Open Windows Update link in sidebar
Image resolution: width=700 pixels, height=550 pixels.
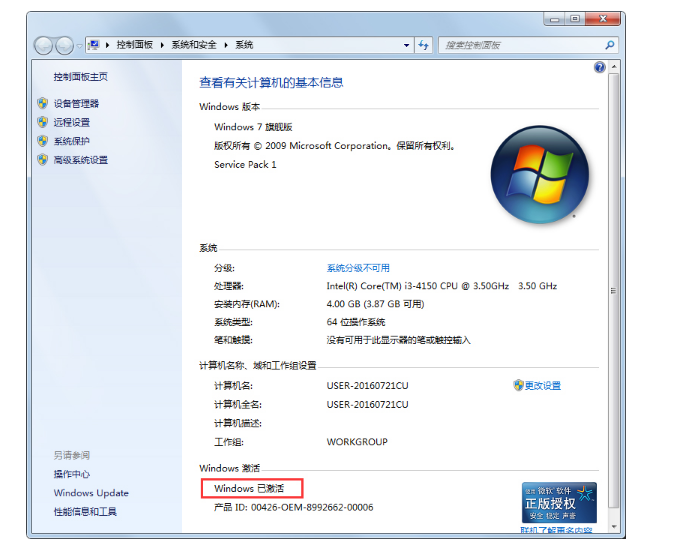(91, 493)
